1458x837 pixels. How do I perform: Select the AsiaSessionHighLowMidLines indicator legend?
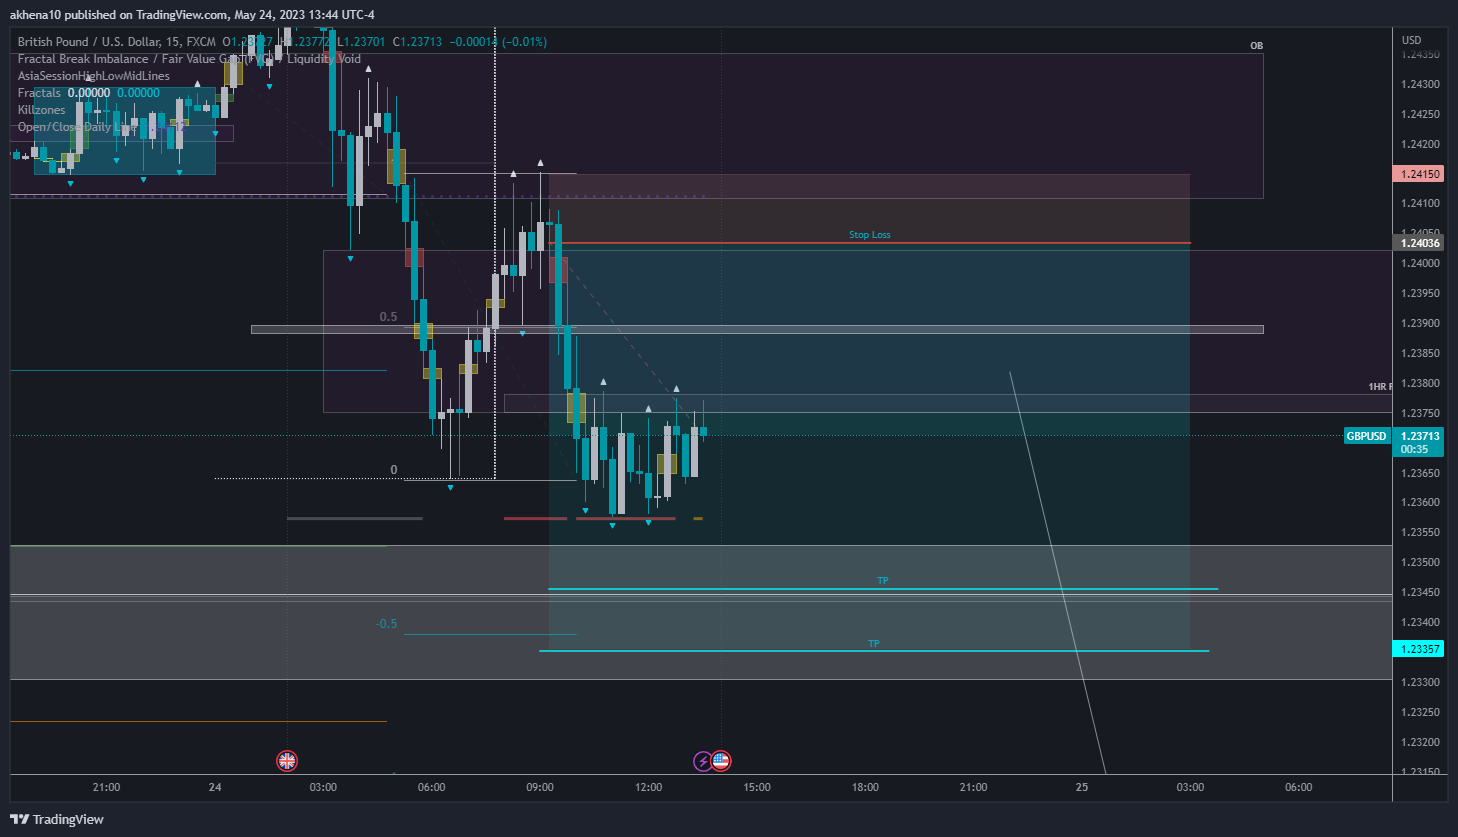94,76
